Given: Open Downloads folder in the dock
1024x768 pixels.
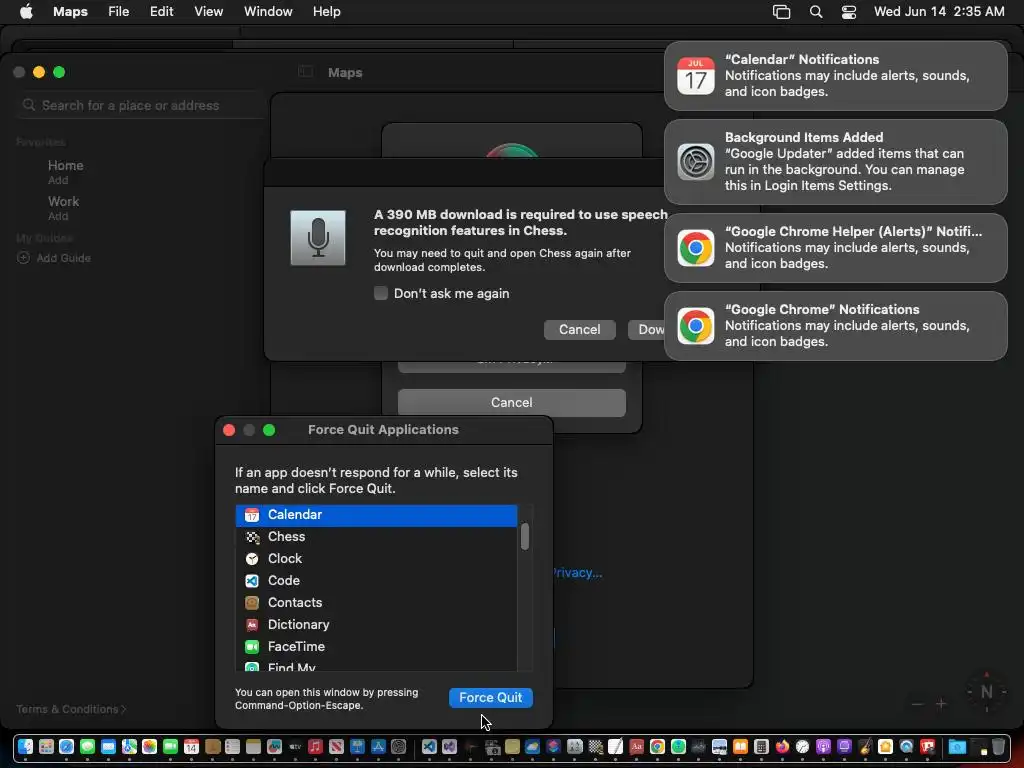Looking at the screenshot, I should click(957, 746).
